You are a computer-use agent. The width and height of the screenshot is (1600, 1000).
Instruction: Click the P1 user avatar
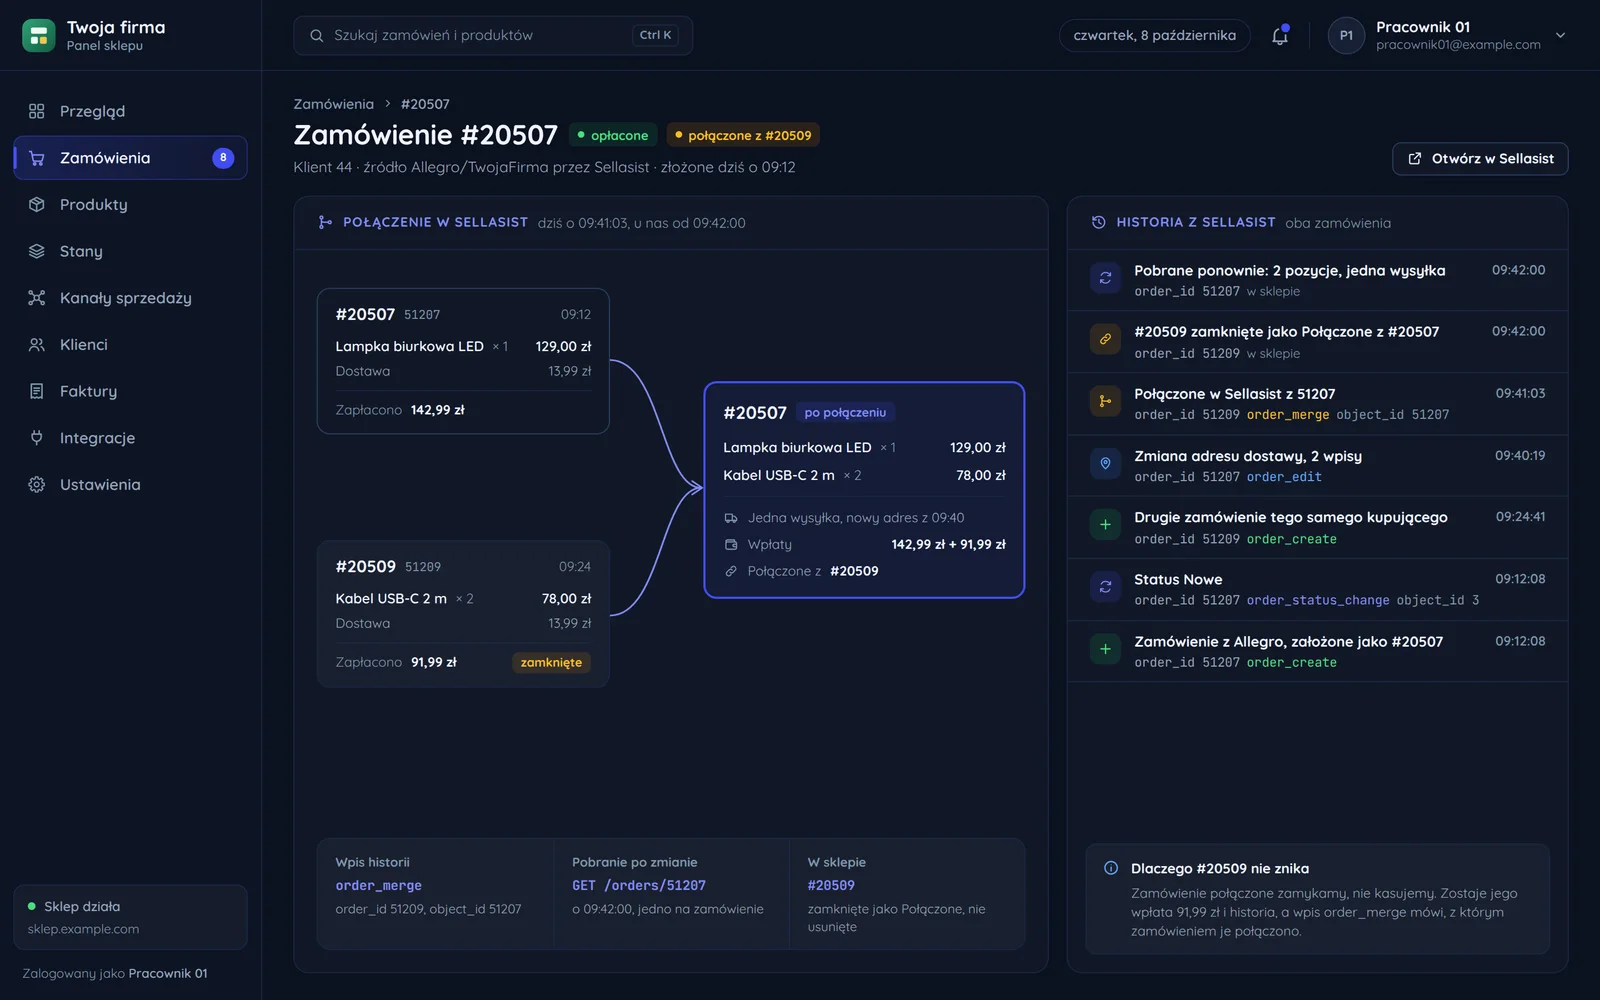1346,35
